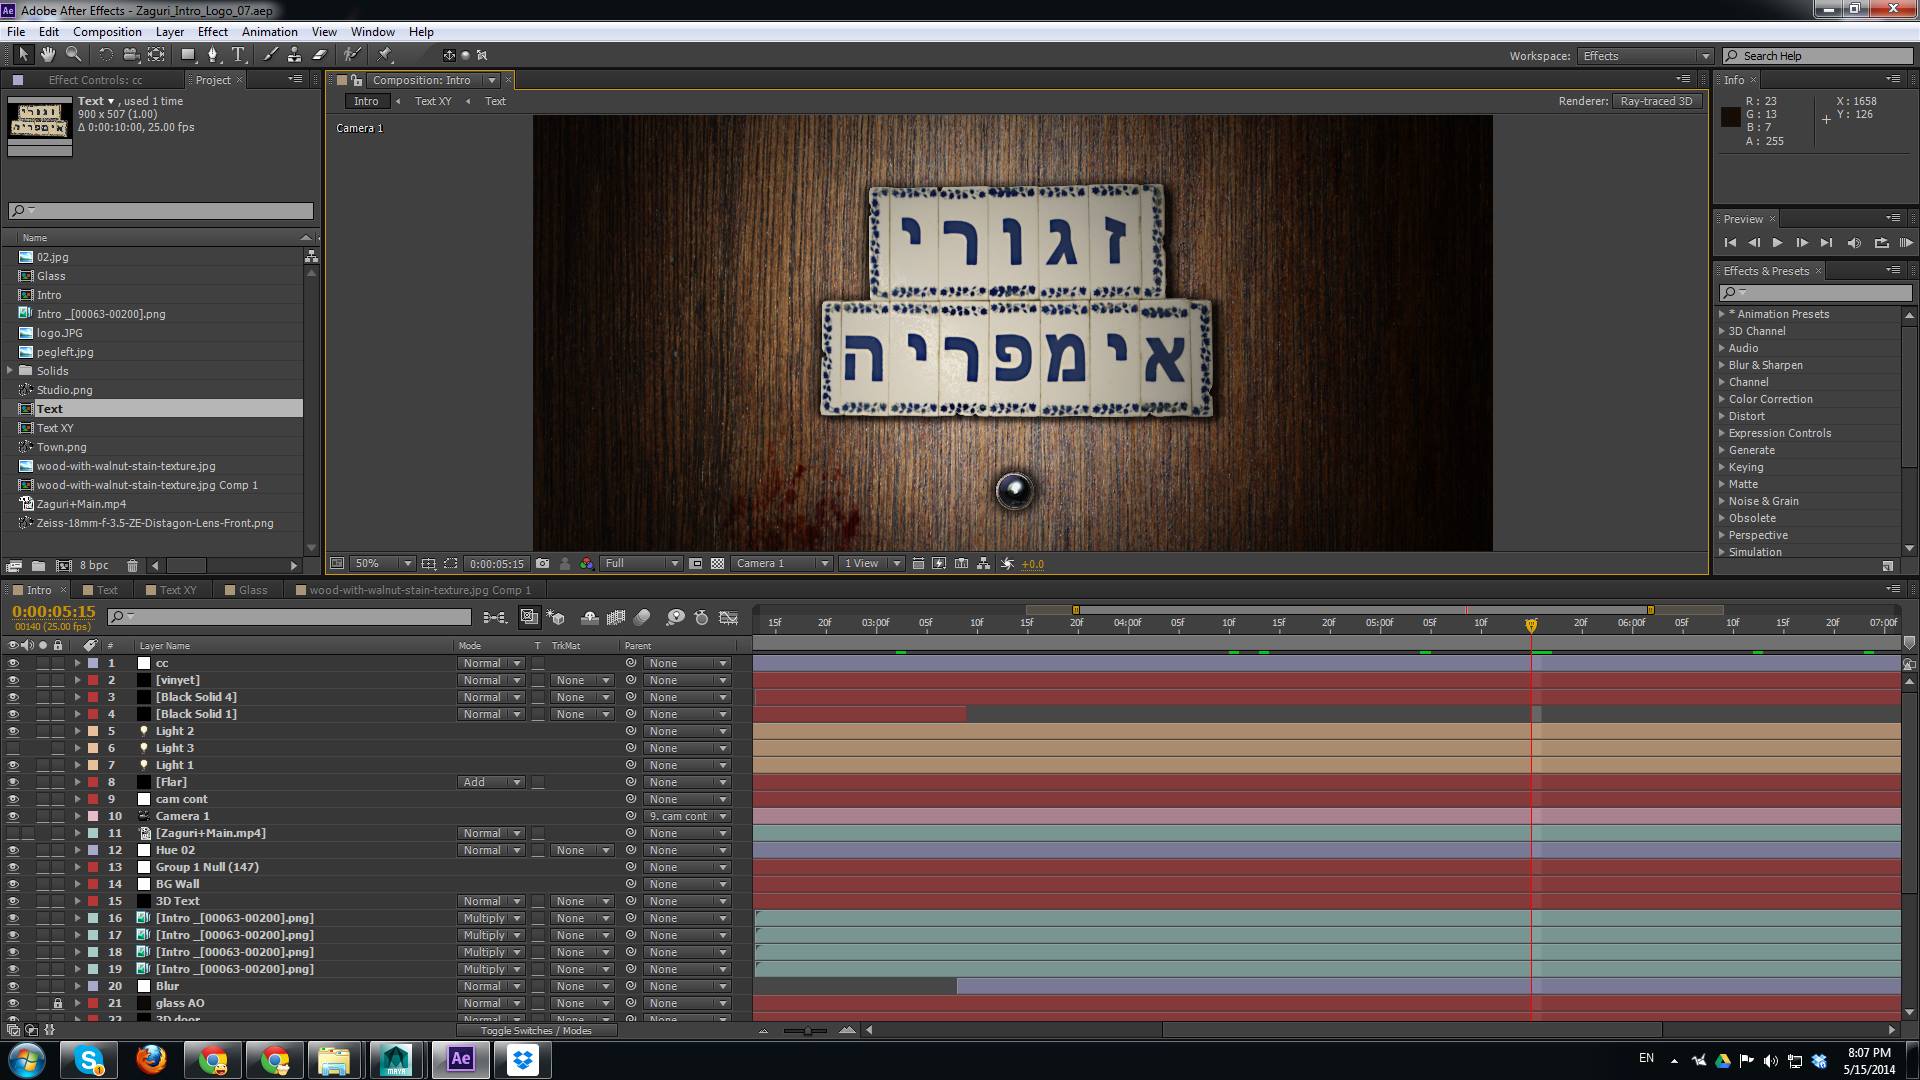1920x1080 pixels.
Task: Switch to the Text XY timeline tab
Action: point(178,590)
